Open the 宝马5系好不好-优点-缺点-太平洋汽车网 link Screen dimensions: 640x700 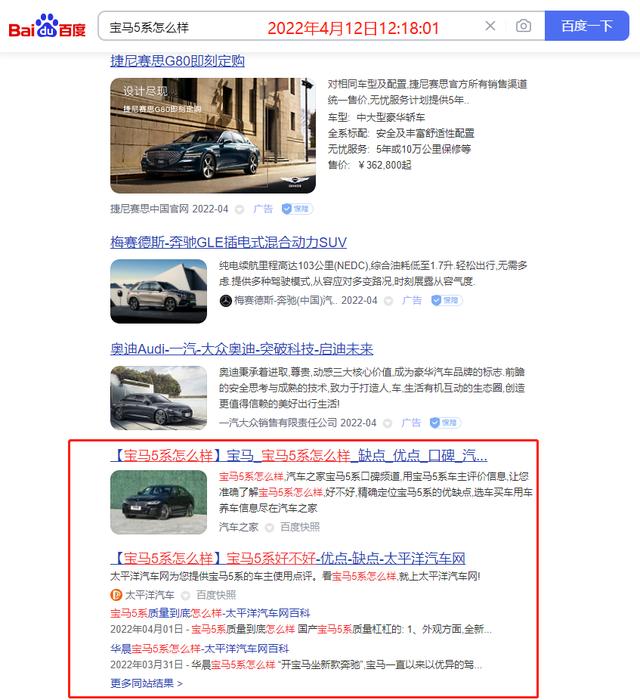click(x=288, y=558)
